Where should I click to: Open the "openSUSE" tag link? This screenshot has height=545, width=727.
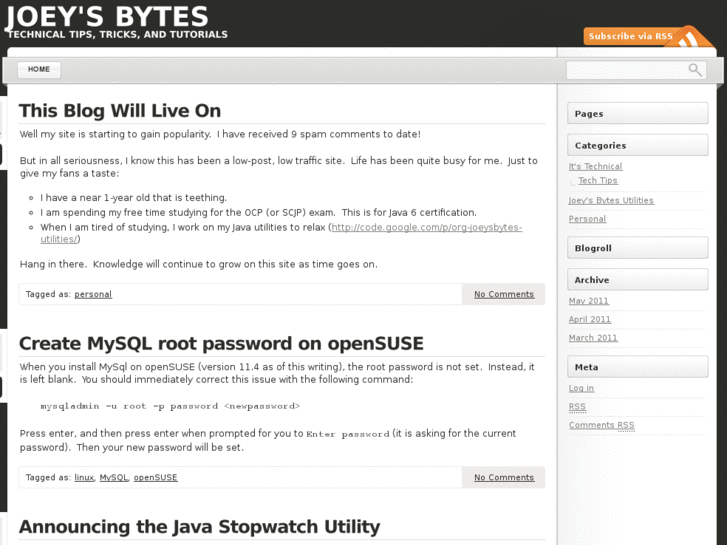coord(155,477)
